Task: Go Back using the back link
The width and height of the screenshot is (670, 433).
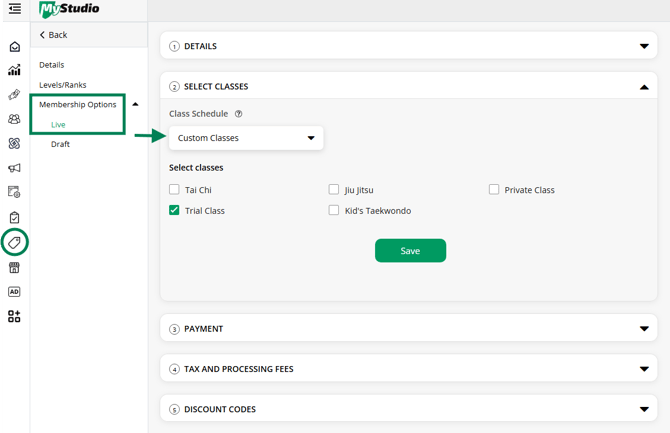Action: [x=54, y=35]
